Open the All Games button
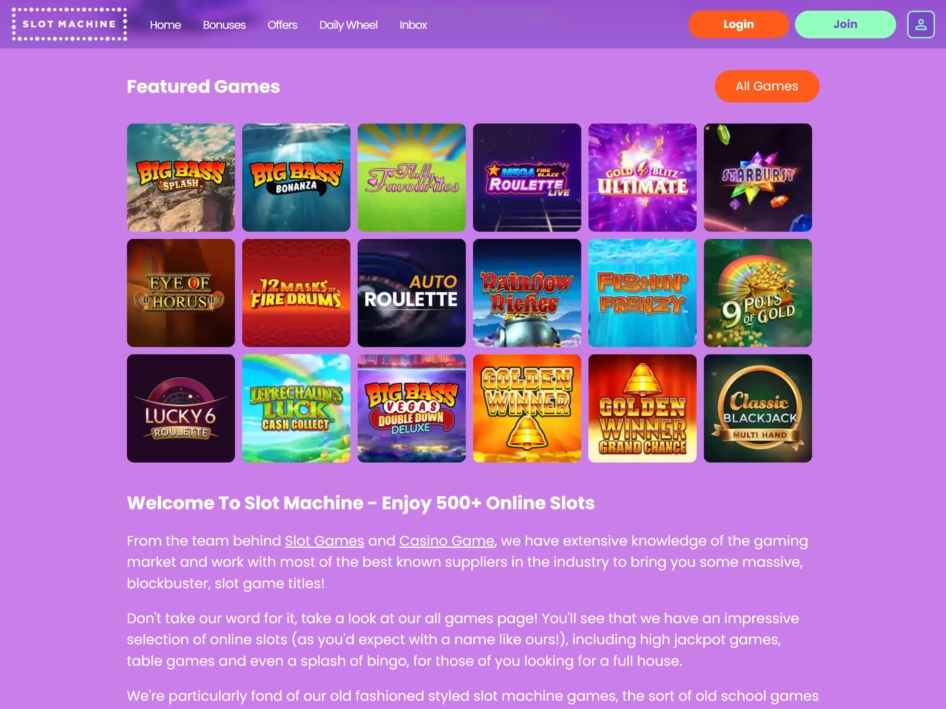 pos(767,86)
